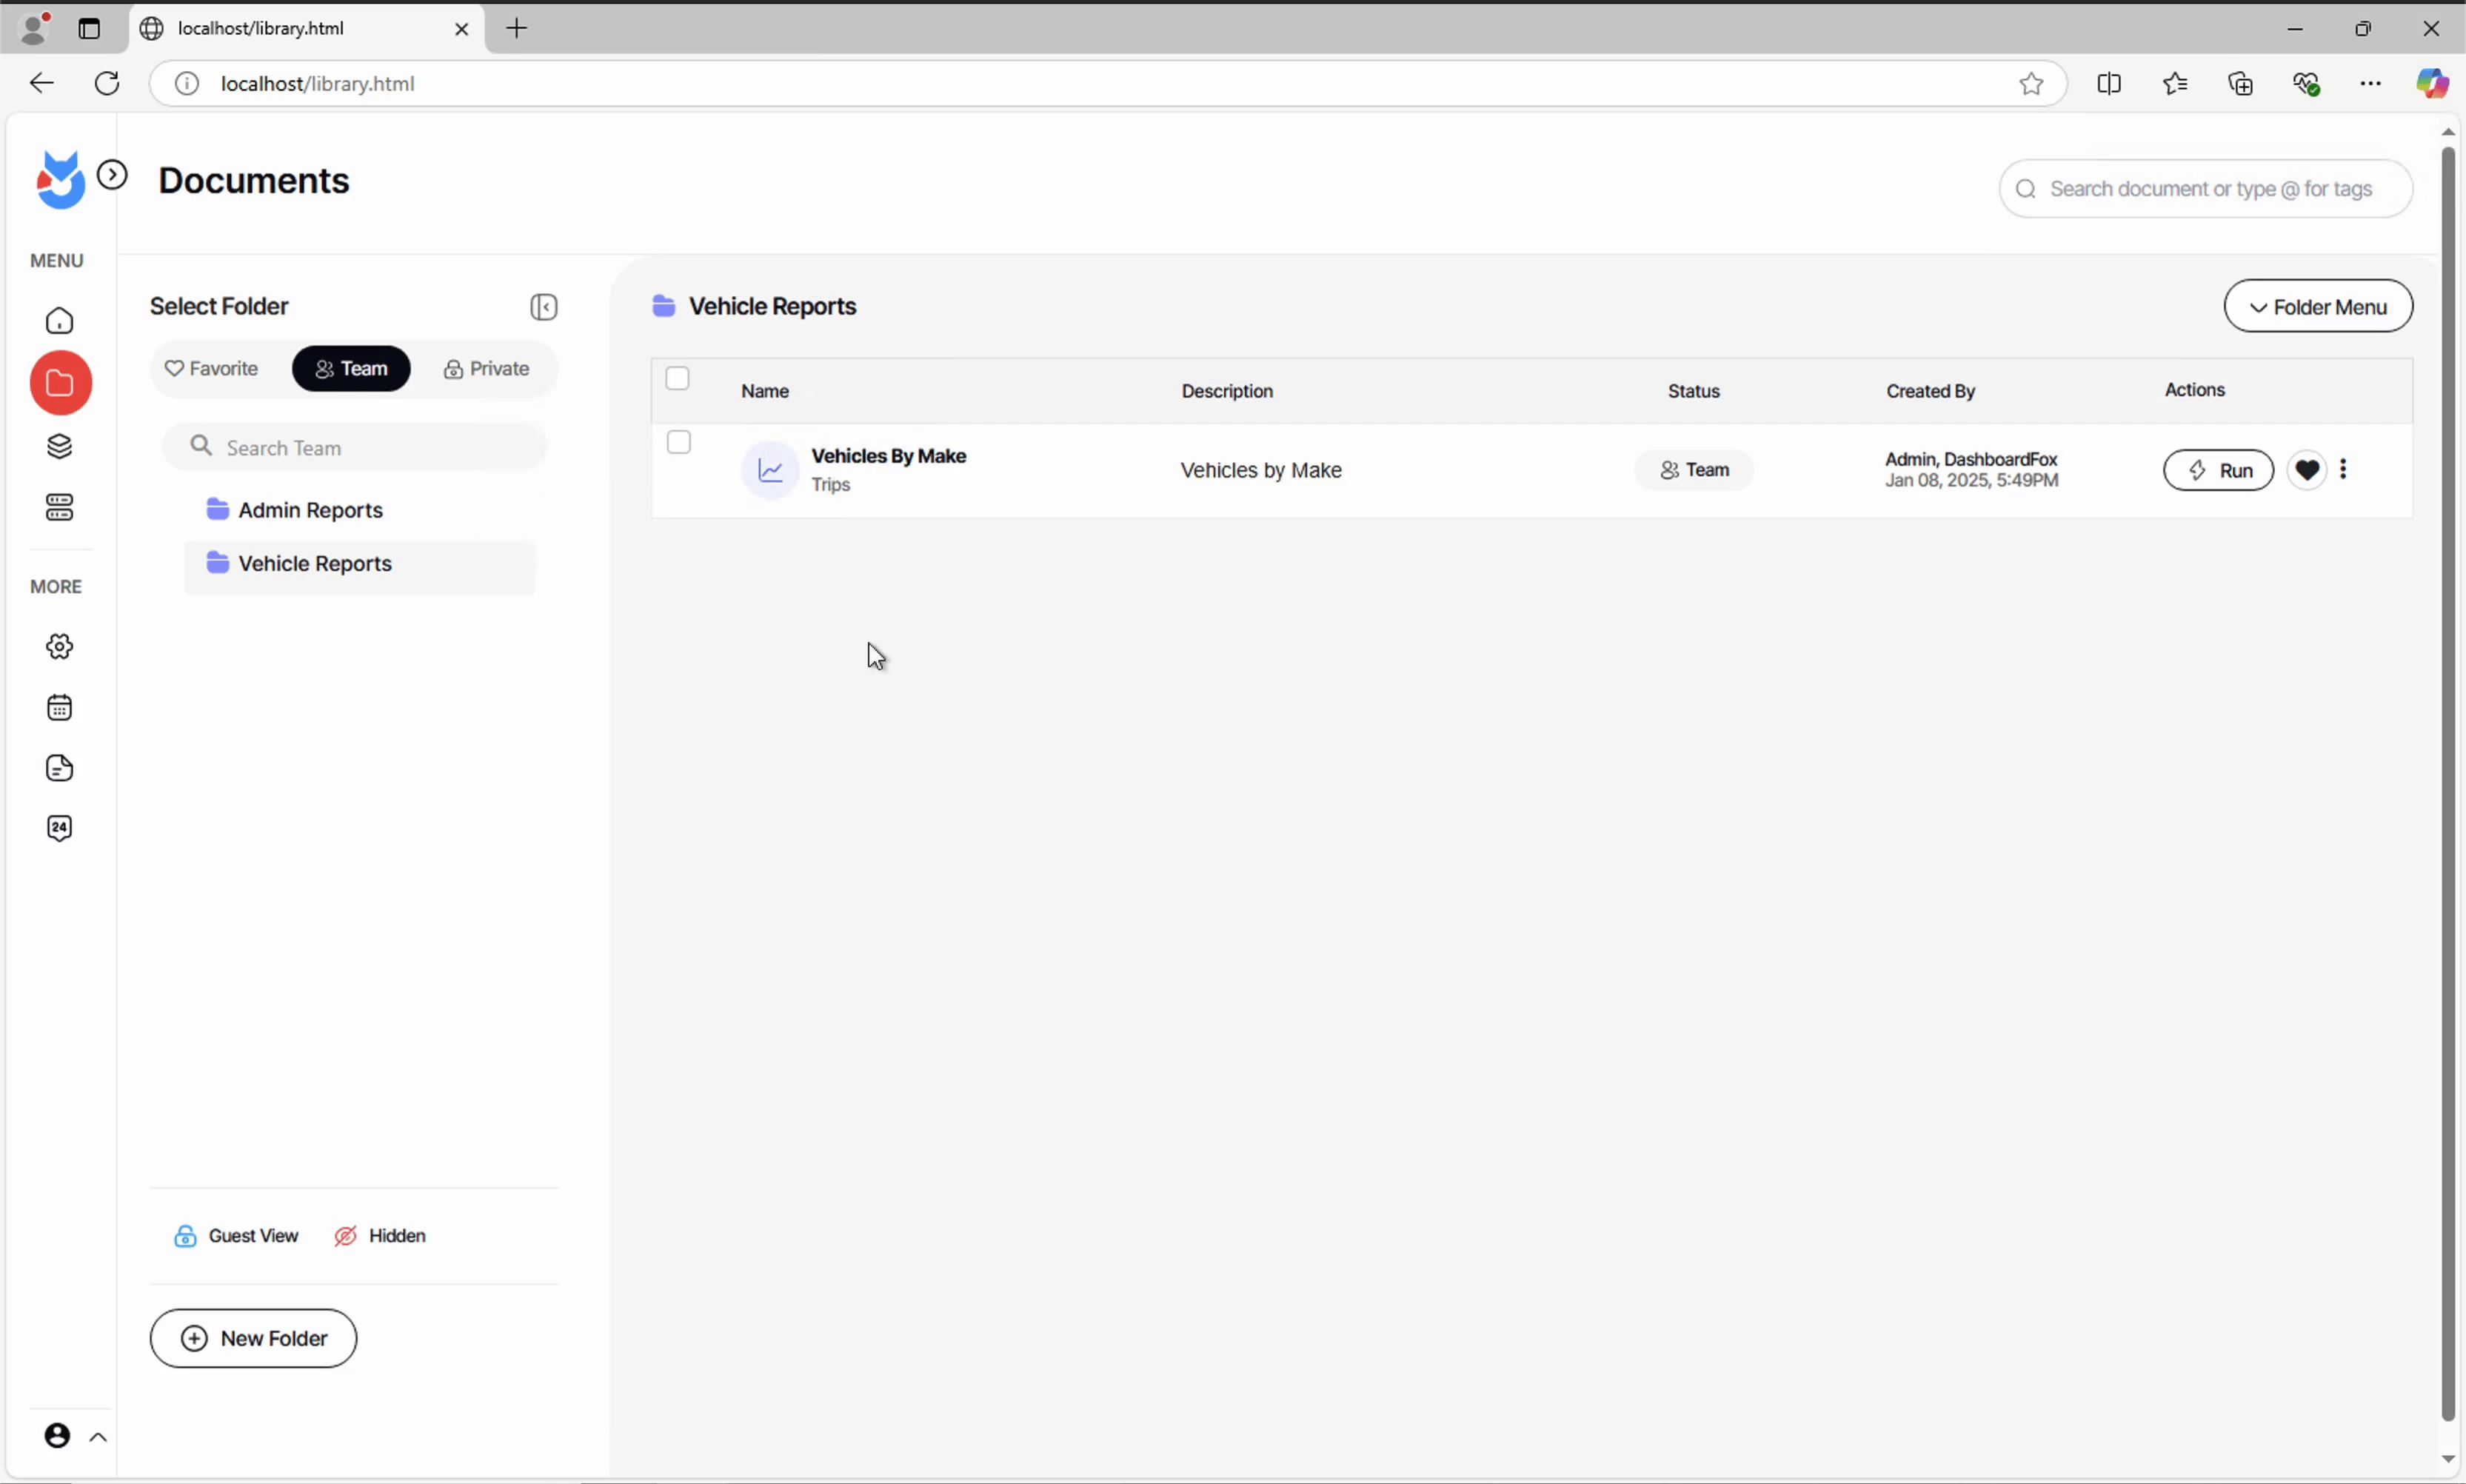Collapse the Select Folder panel icon

click(543, 307)
